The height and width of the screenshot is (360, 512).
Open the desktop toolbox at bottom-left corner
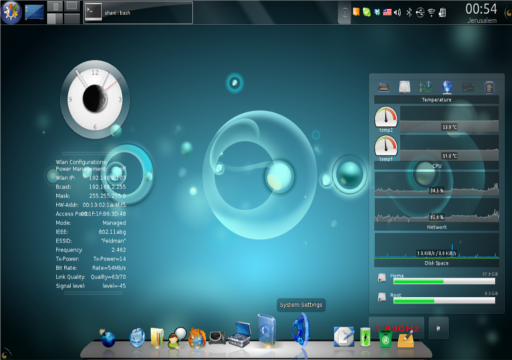(5, 353)
